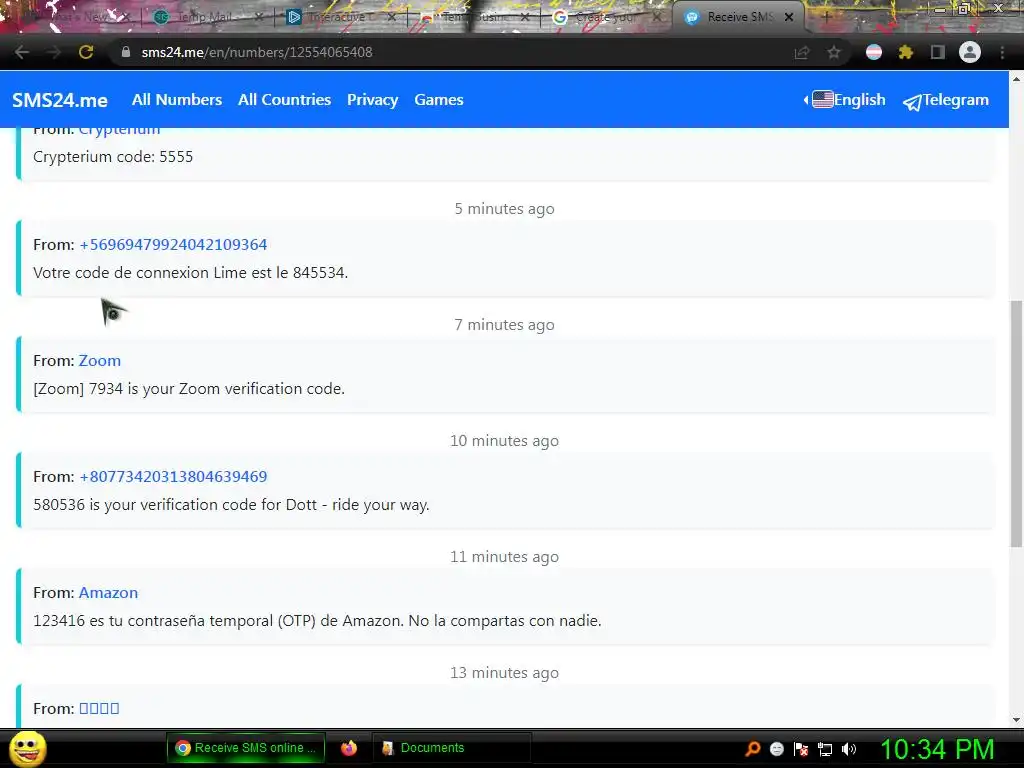The image size is (1024, 768).
Task: Launch Firefox from the taskbar
Action: [x=349, y=748]
